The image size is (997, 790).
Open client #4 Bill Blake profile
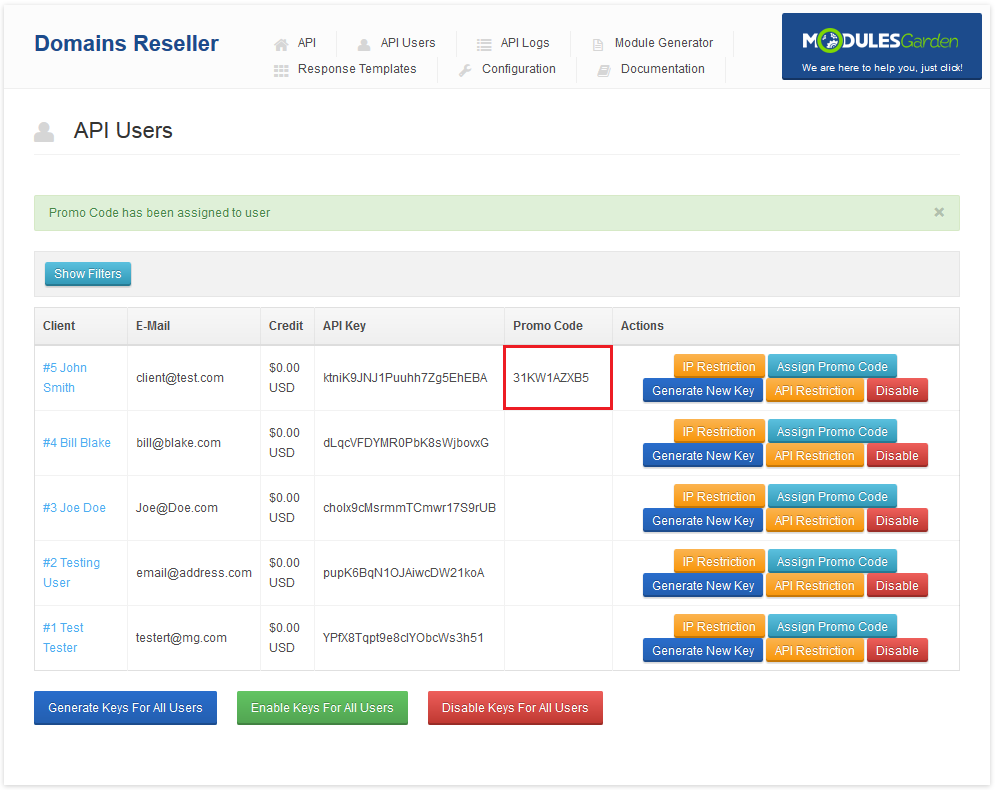click(x=76, y=443)
